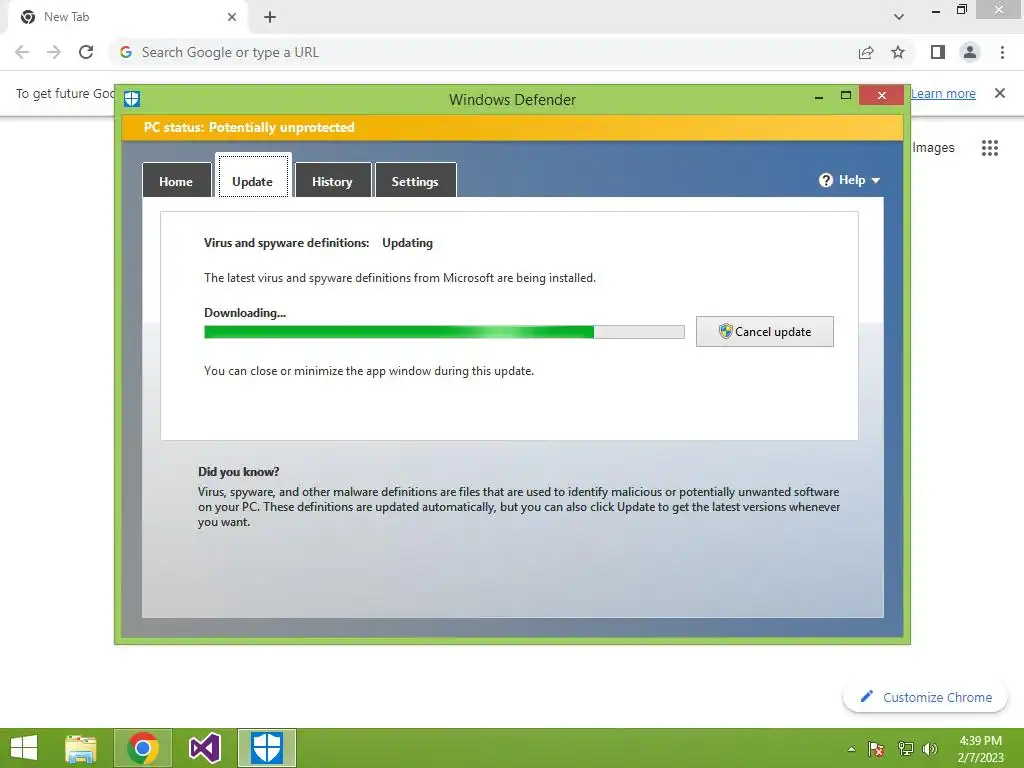The width and height of the screenshot is (1024, 768).
Task: Focus the Chrome address bar
Action: [483, 52]
